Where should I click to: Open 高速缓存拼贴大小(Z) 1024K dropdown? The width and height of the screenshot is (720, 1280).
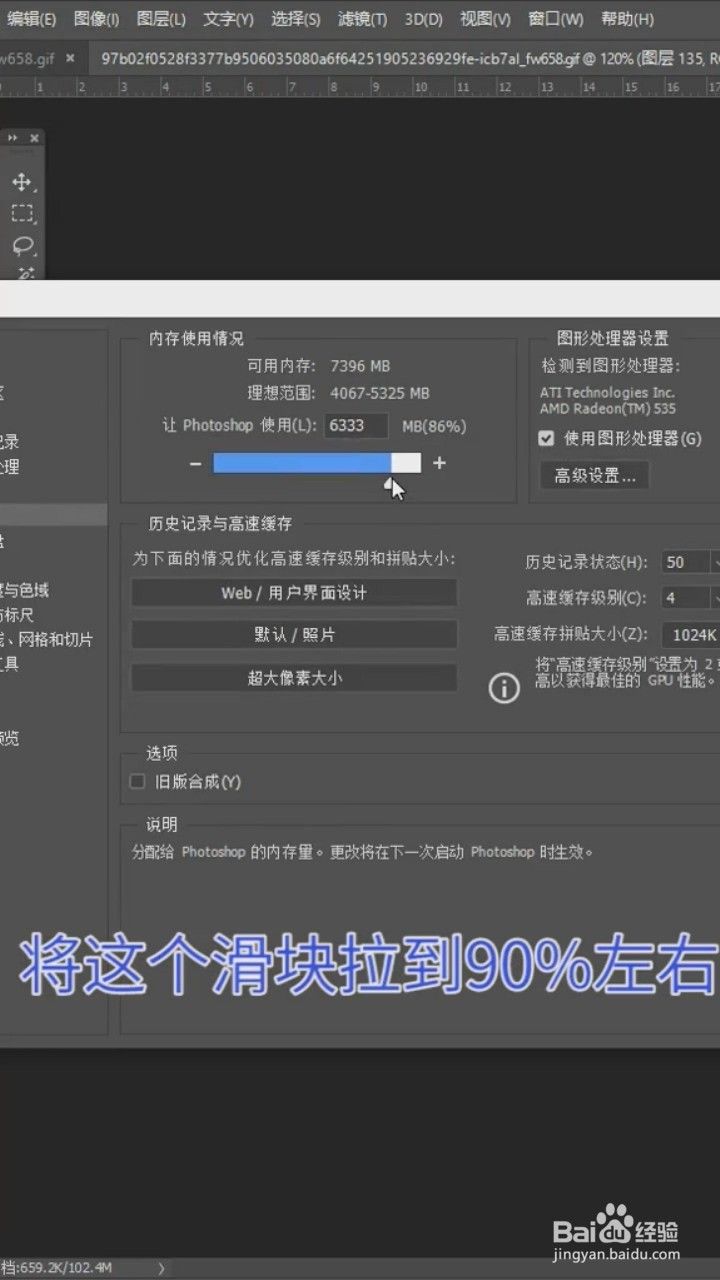point(691,634)
